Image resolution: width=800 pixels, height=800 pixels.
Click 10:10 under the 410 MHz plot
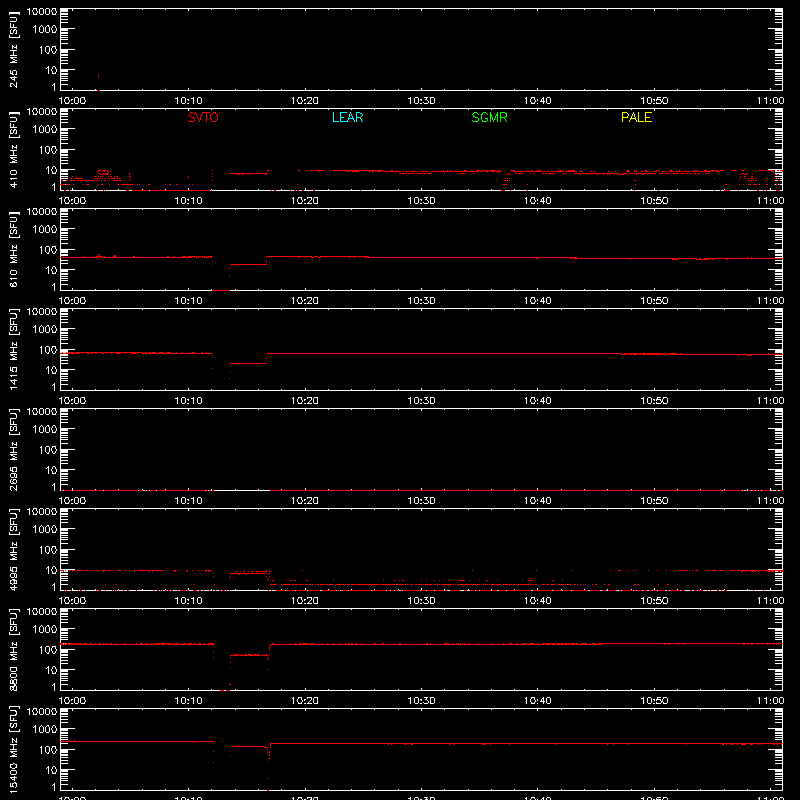189,201
